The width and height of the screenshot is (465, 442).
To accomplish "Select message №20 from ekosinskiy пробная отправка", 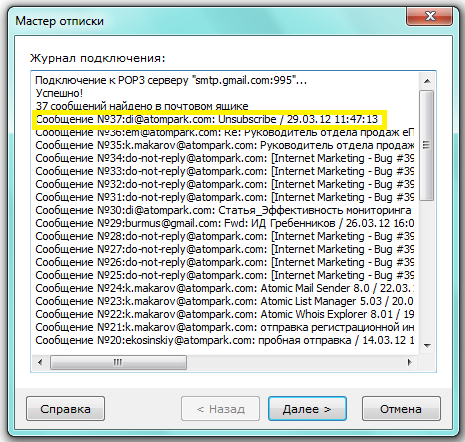I will point(225,340).
